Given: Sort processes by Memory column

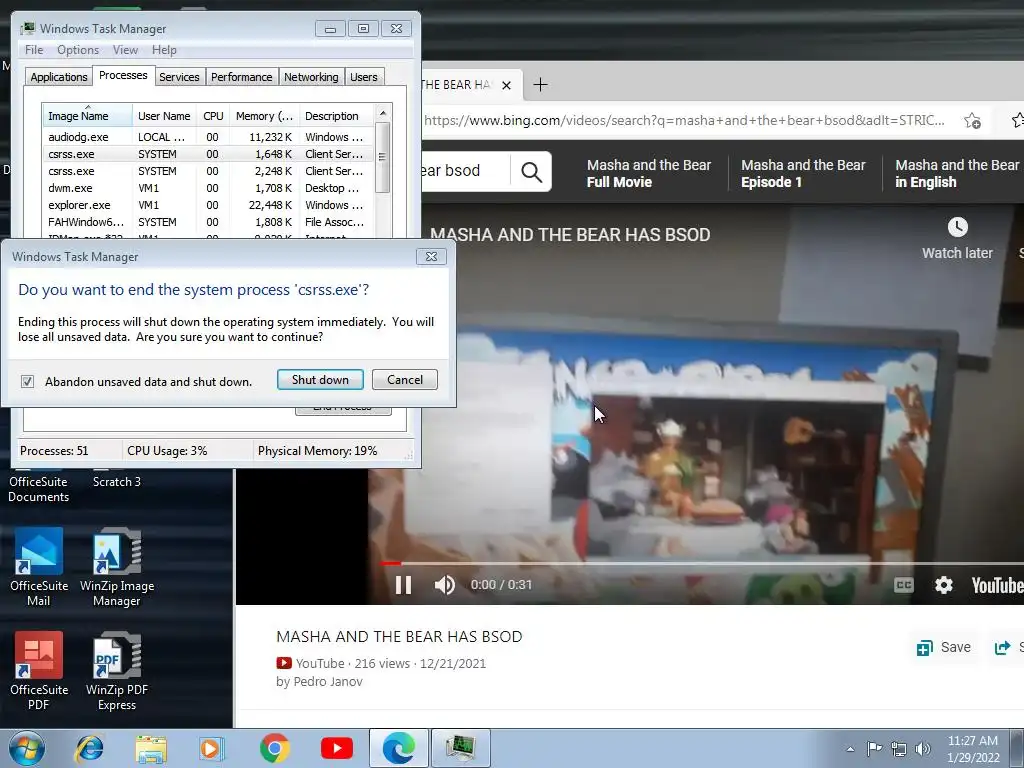Looking at the screenshot, I should pos(264,116).
